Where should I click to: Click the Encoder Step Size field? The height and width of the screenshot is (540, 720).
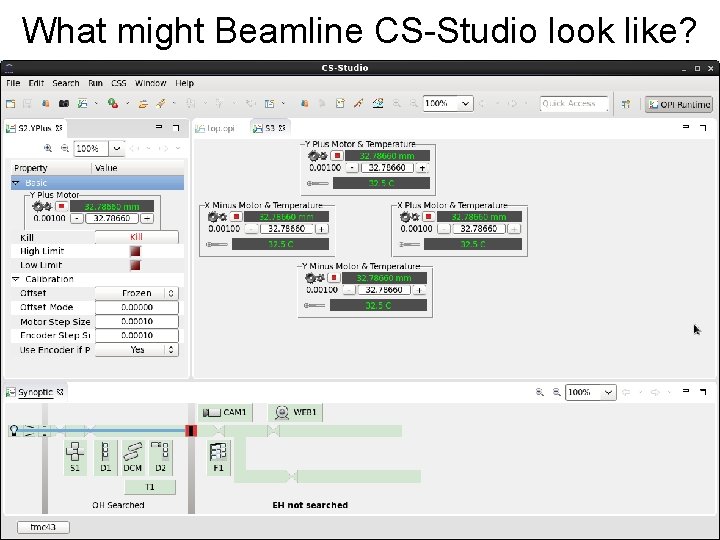[x=136, y=335]
